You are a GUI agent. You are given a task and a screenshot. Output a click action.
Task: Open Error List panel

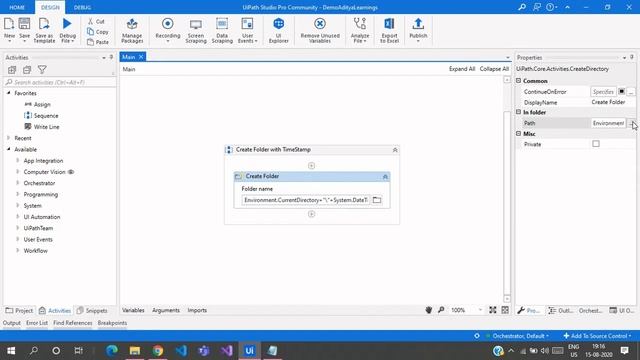pyautogui.click(x=37, y=323)
